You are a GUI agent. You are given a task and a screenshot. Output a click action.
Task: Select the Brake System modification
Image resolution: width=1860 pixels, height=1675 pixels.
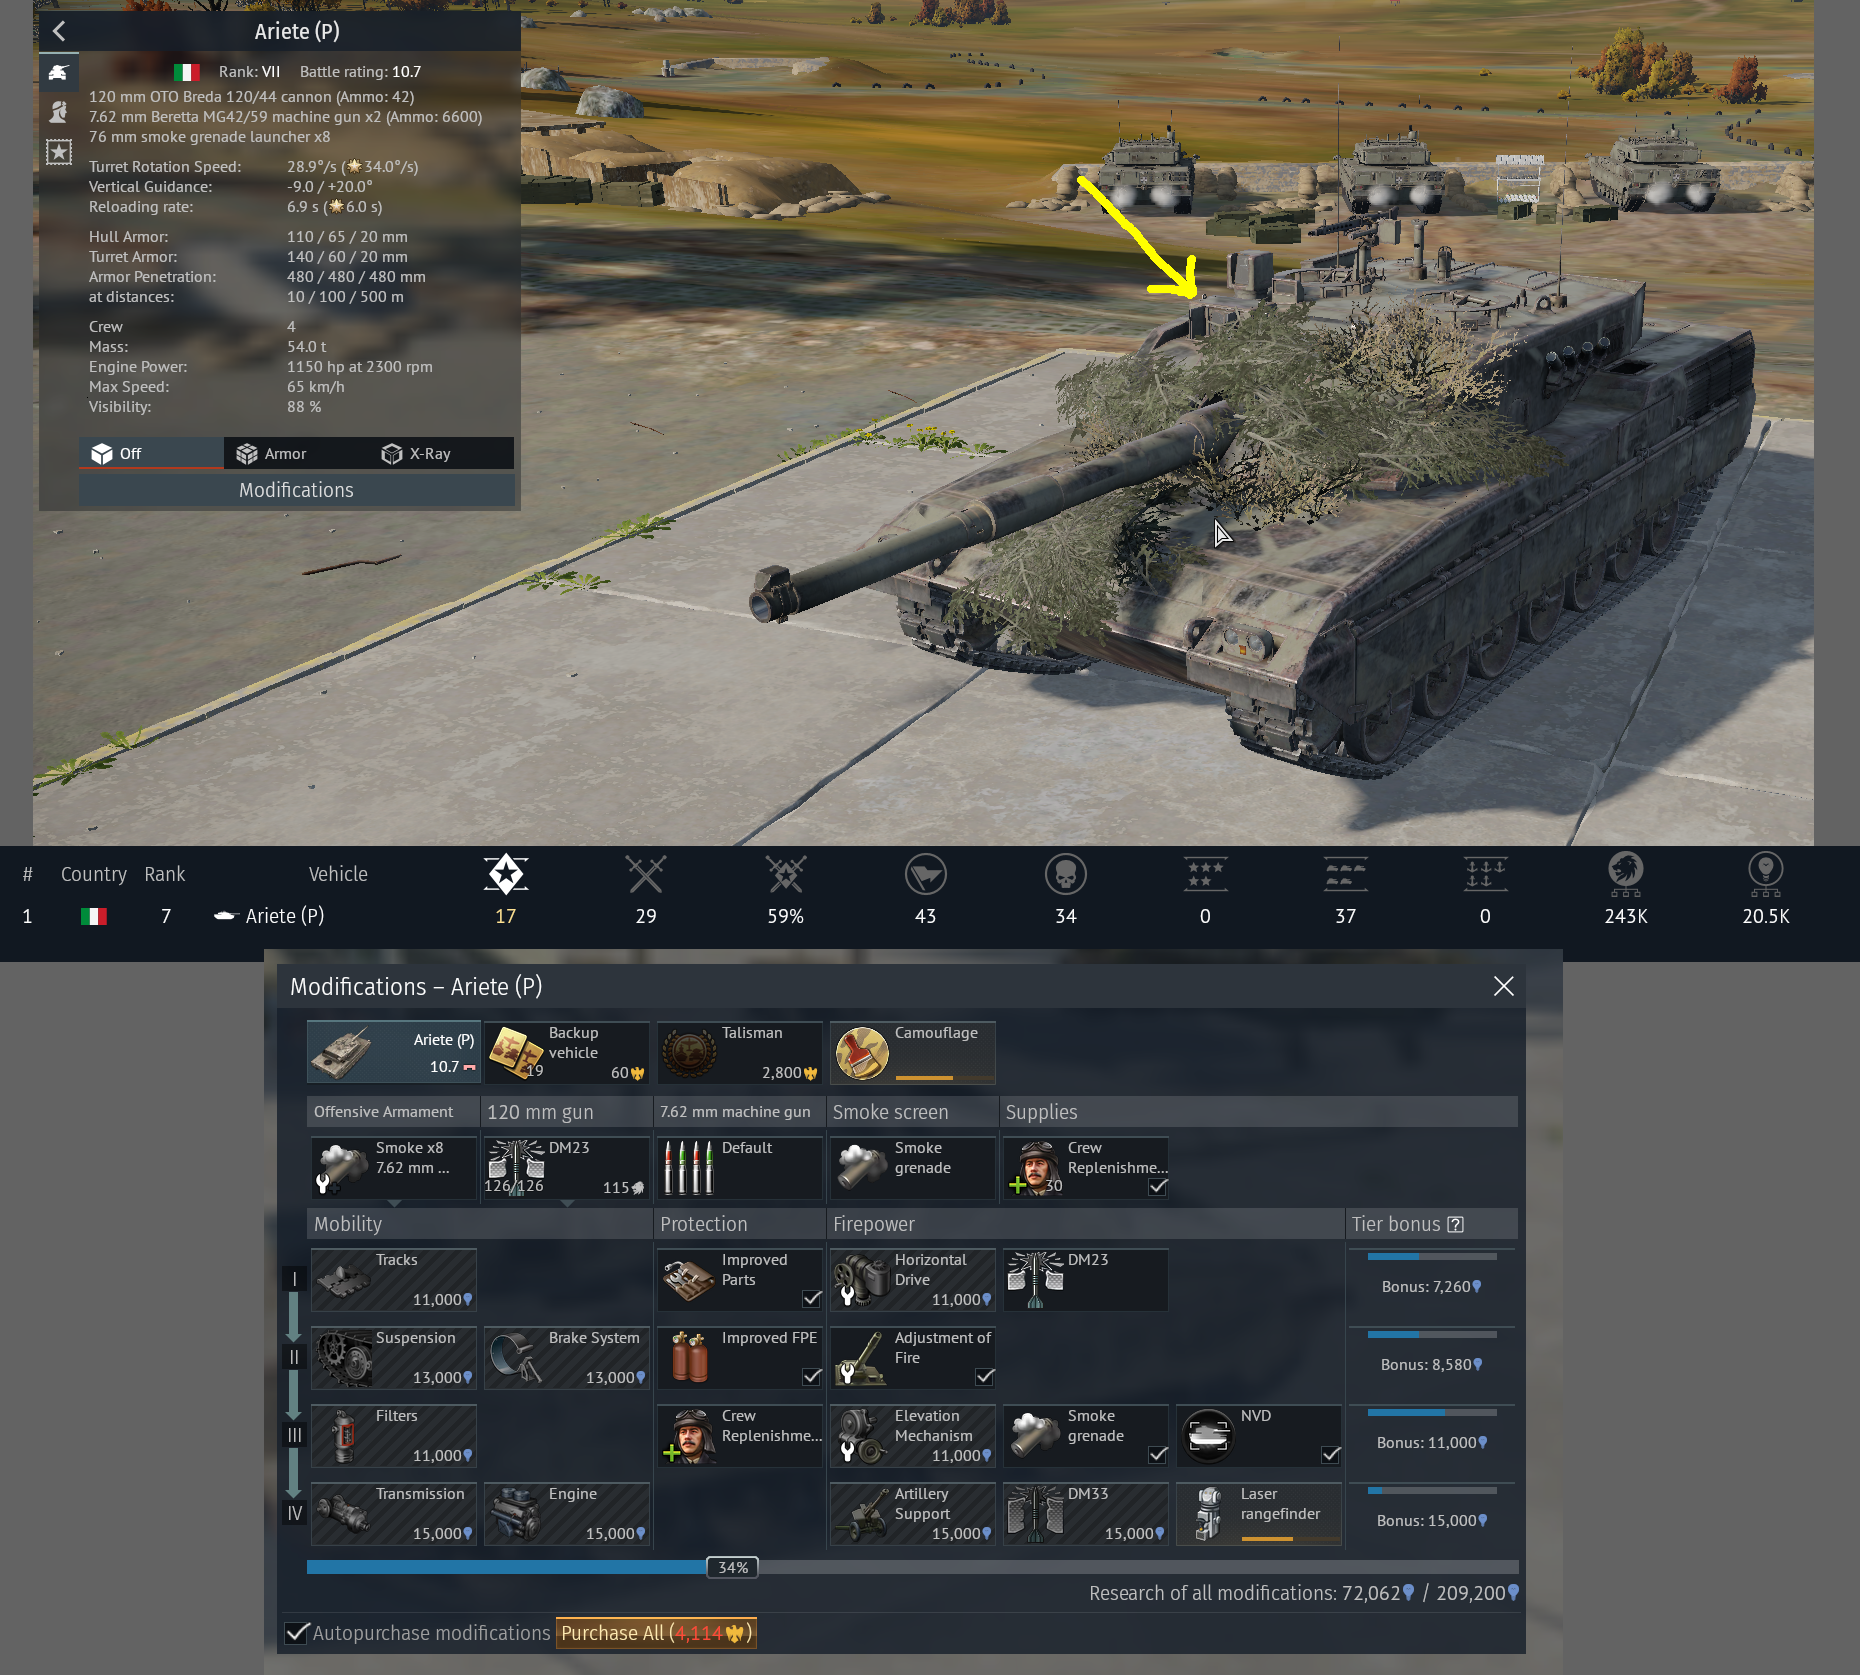(567, 1358)
